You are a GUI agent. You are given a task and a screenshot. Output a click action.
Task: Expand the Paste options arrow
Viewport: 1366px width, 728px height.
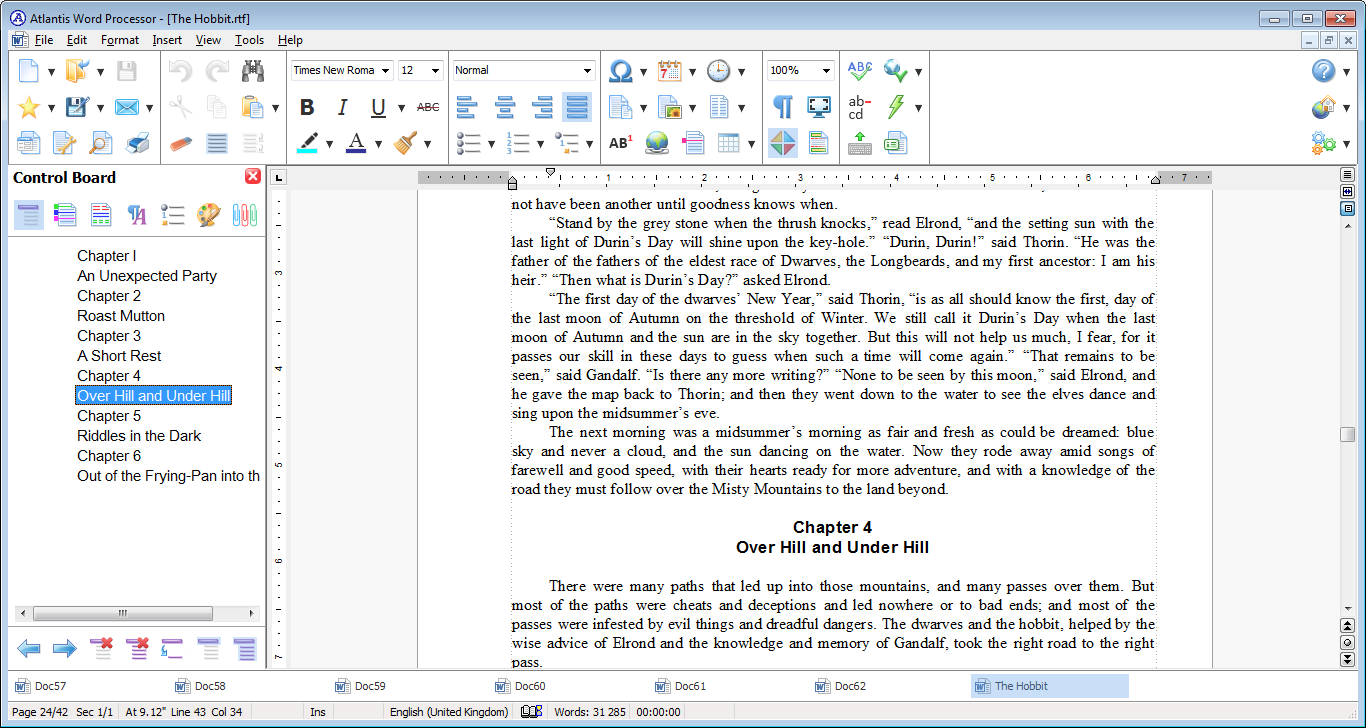tap(275, 108)
